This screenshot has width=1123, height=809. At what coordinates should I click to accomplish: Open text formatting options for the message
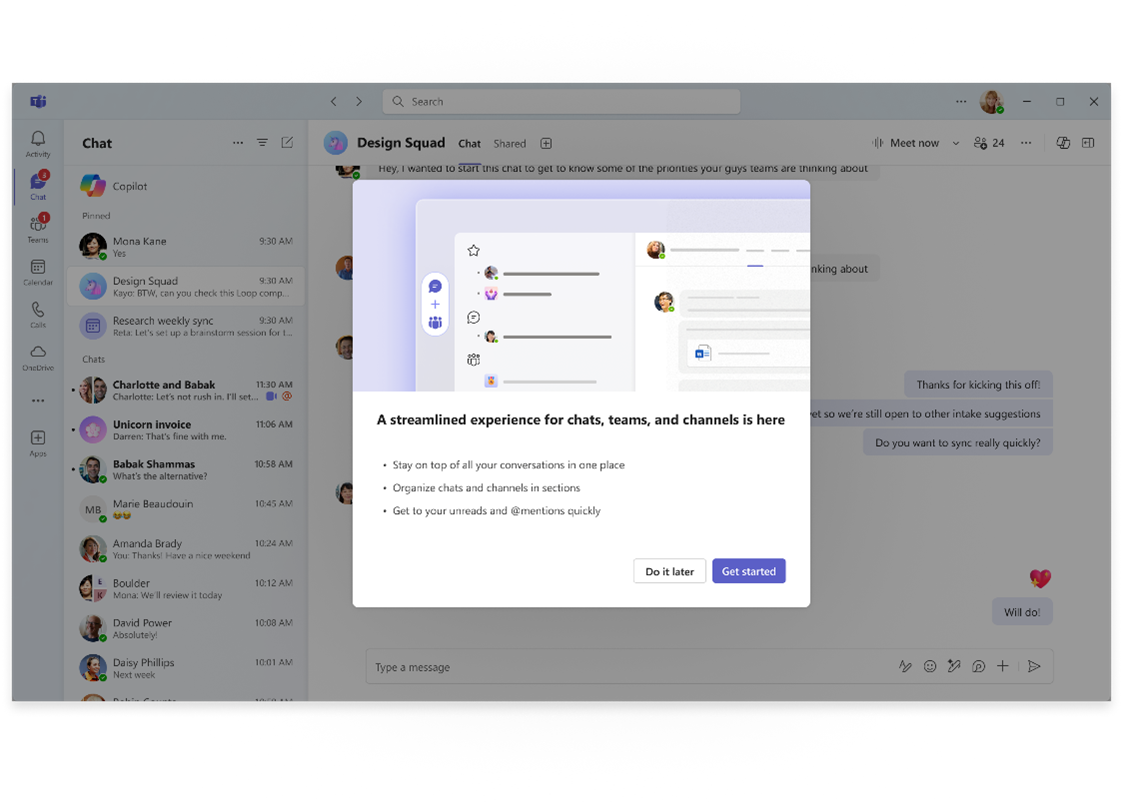point(906,666)
